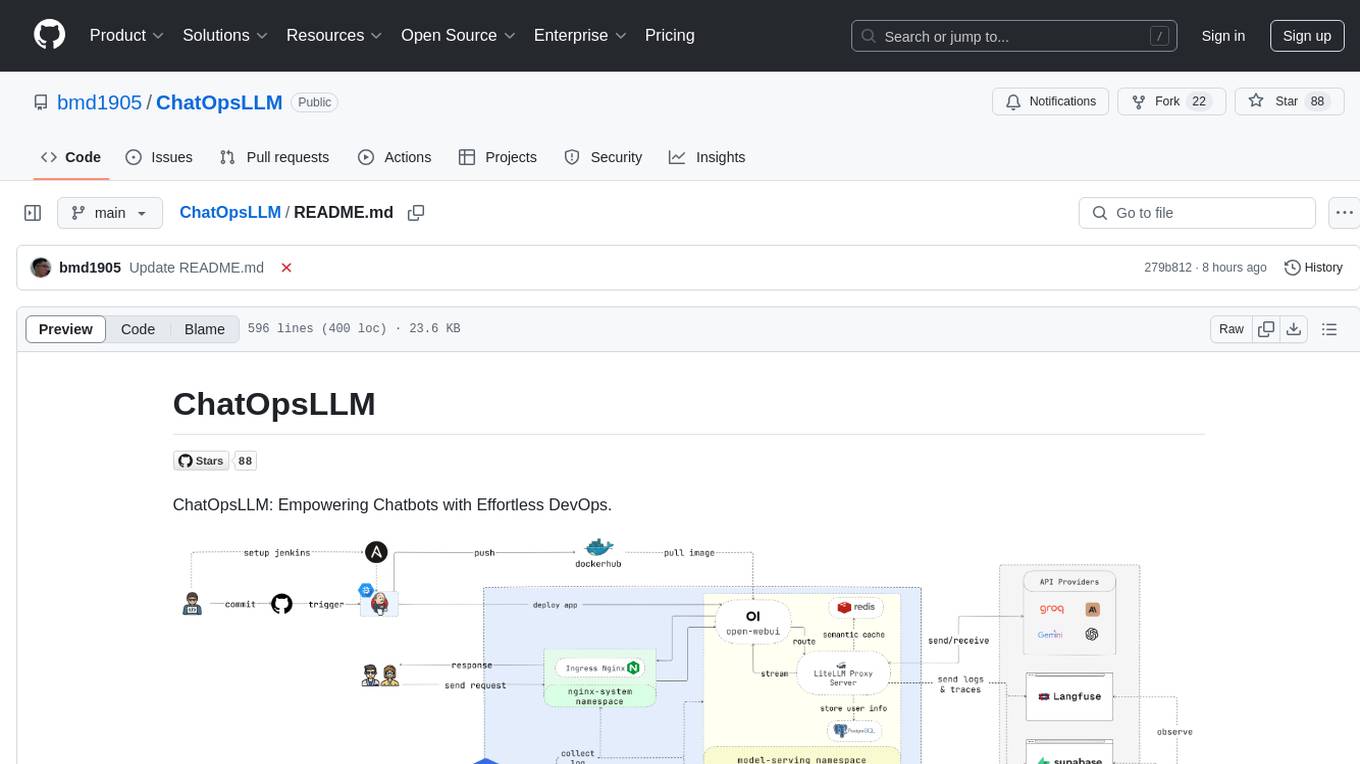The width and height of the screenshot is (1360, 764).
Task: Click the Sign in link
Action: (1223, 36)
